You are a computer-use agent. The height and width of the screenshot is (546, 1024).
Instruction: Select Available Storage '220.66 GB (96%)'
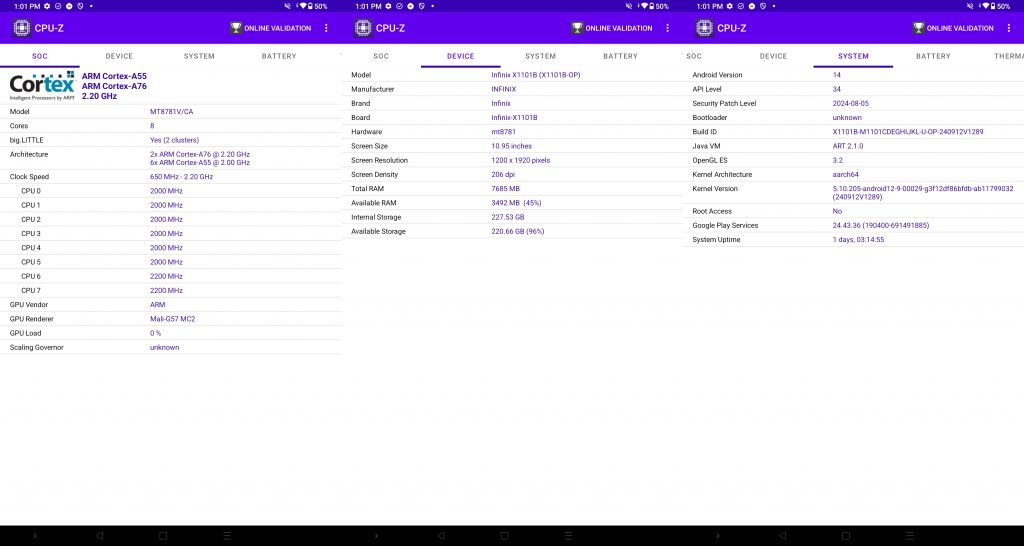pos(518,231)
